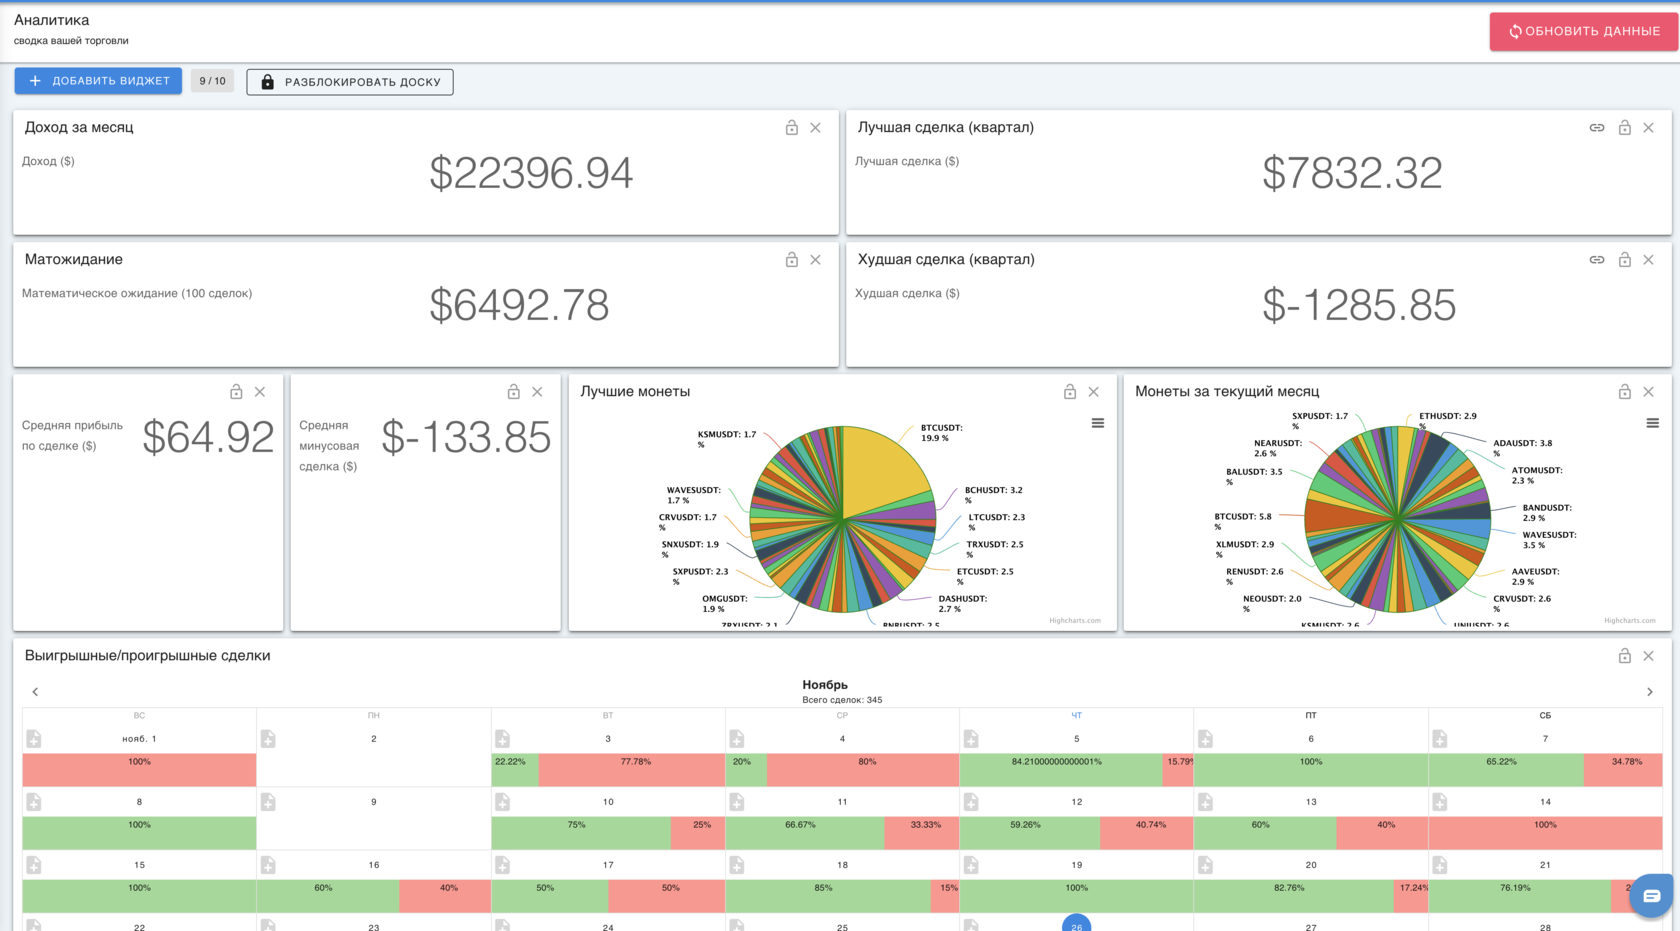The image size is (1680, 931).
Task: Add note icon for November 18
Action: 737,865
